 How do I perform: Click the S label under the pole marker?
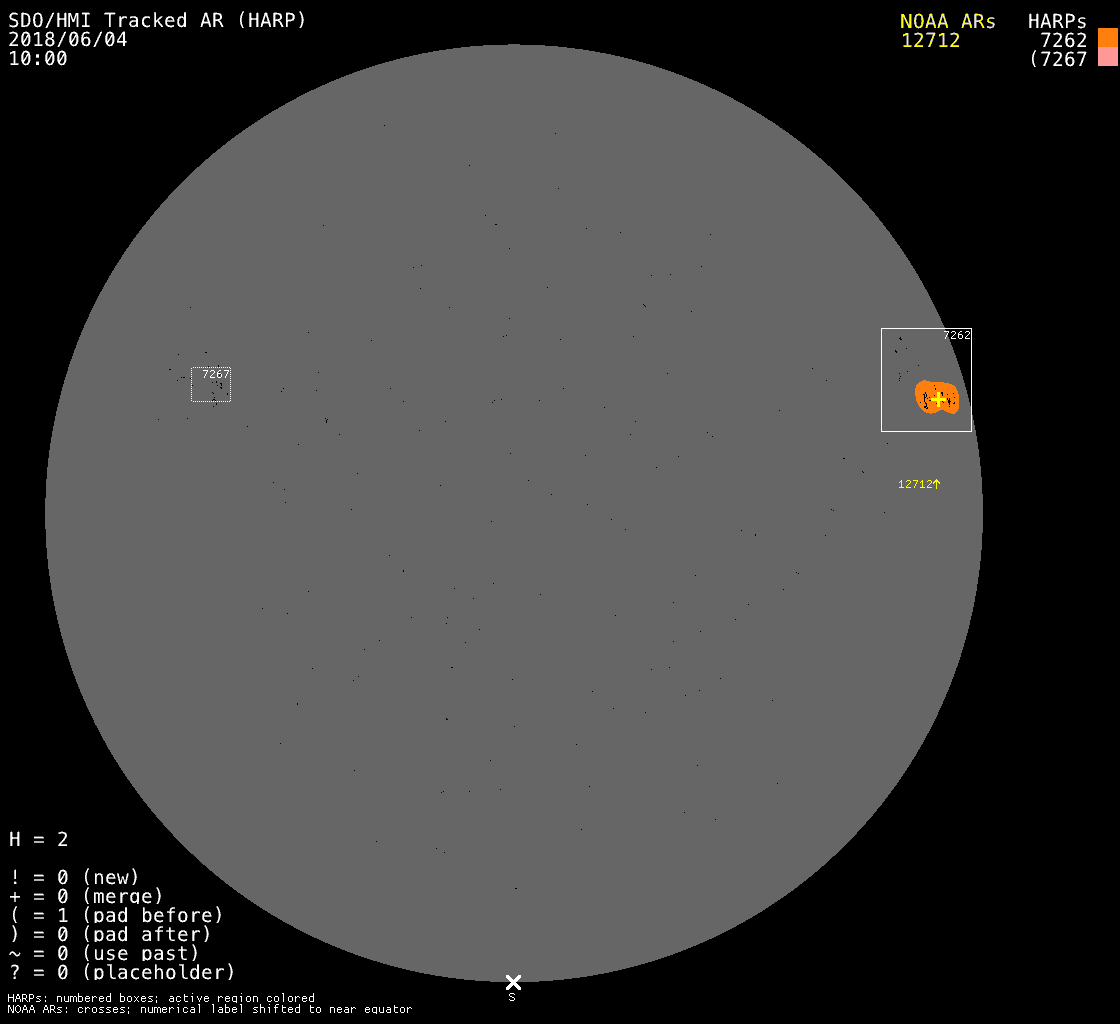point(512,997)
